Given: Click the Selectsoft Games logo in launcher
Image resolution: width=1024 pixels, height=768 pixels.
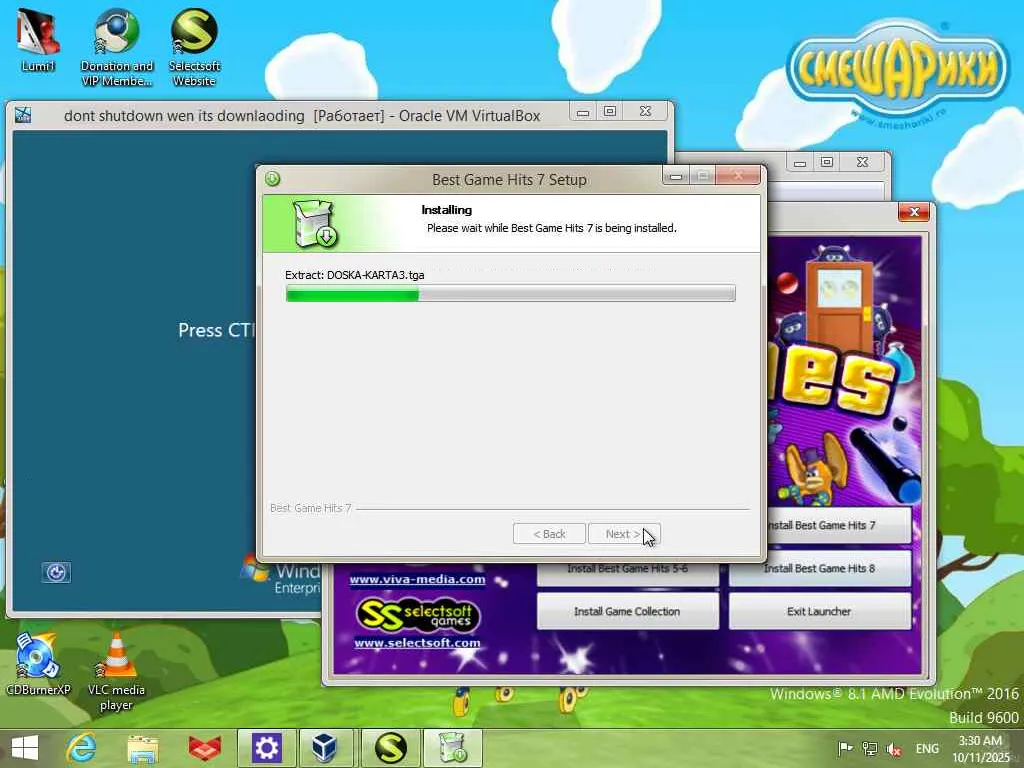Looking at the screenshot, I should pos(418,615).
